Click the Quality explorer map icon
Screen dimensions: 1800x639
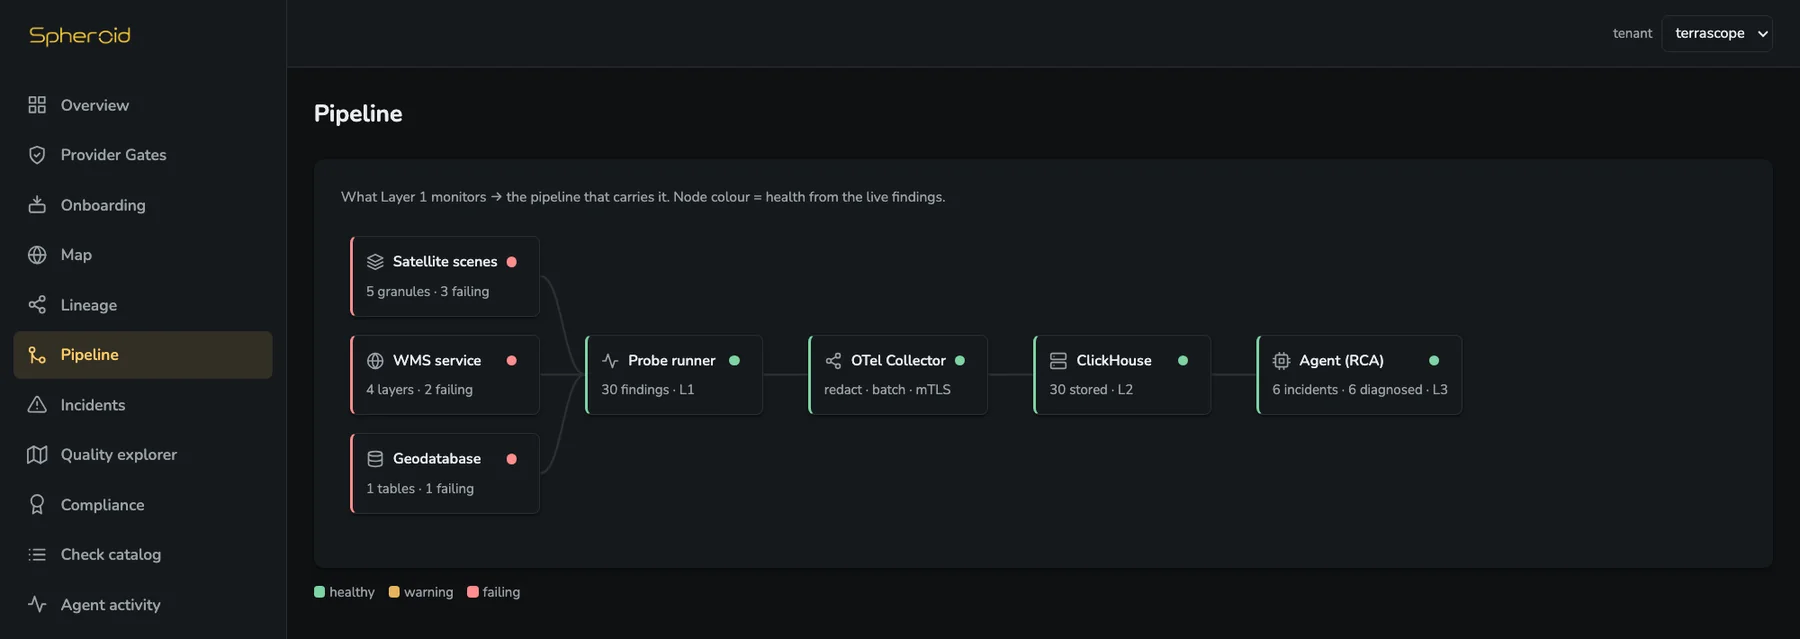click(37, 455)
